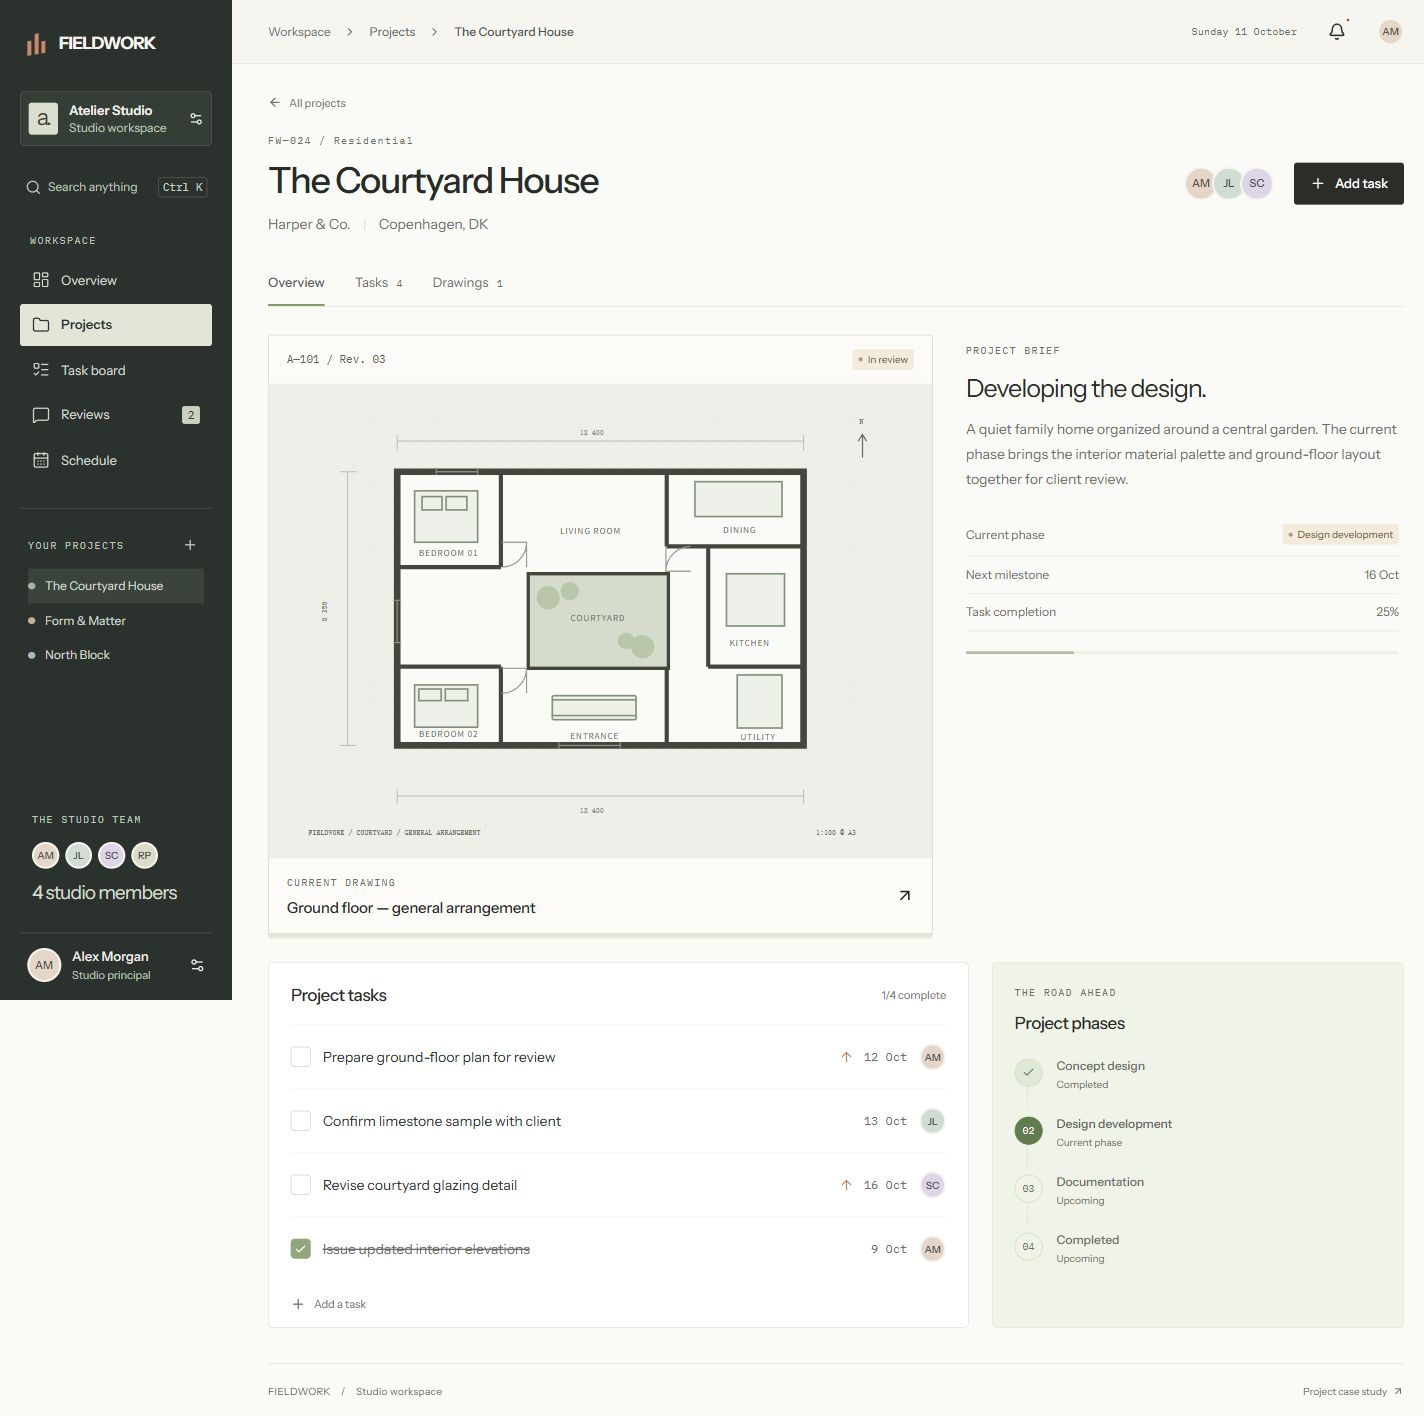Click the Design development phase step 02
1424x1416 pixels.
pyautogui.click(x=1028, y=1131)
